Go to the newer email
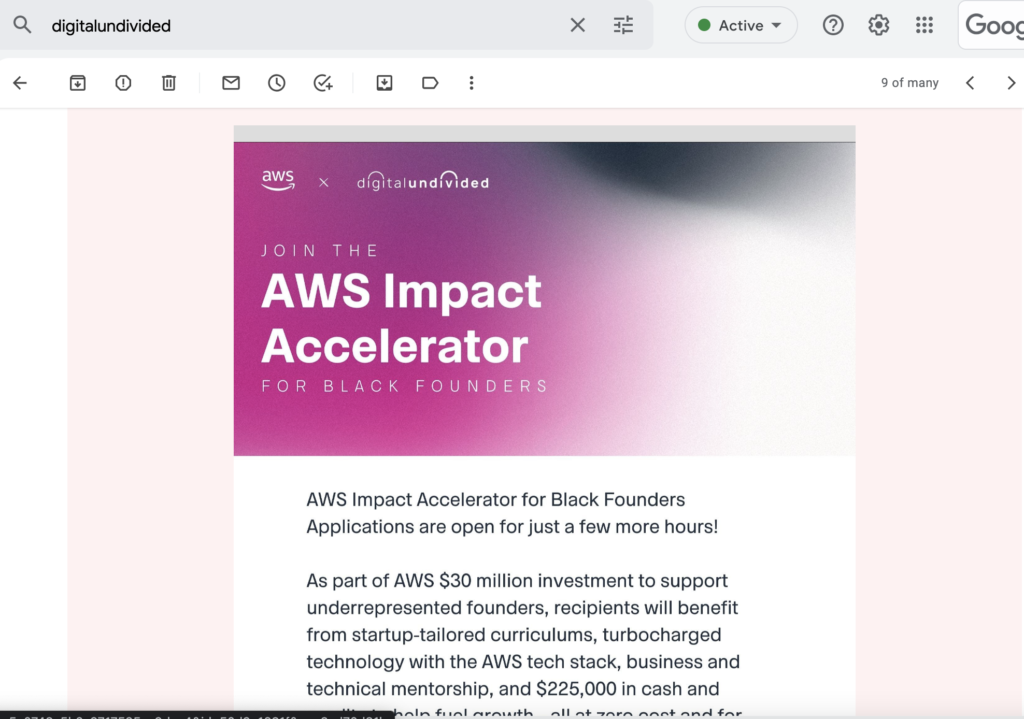The width and height of the screenshot is (1024, 719). (970, 83)
